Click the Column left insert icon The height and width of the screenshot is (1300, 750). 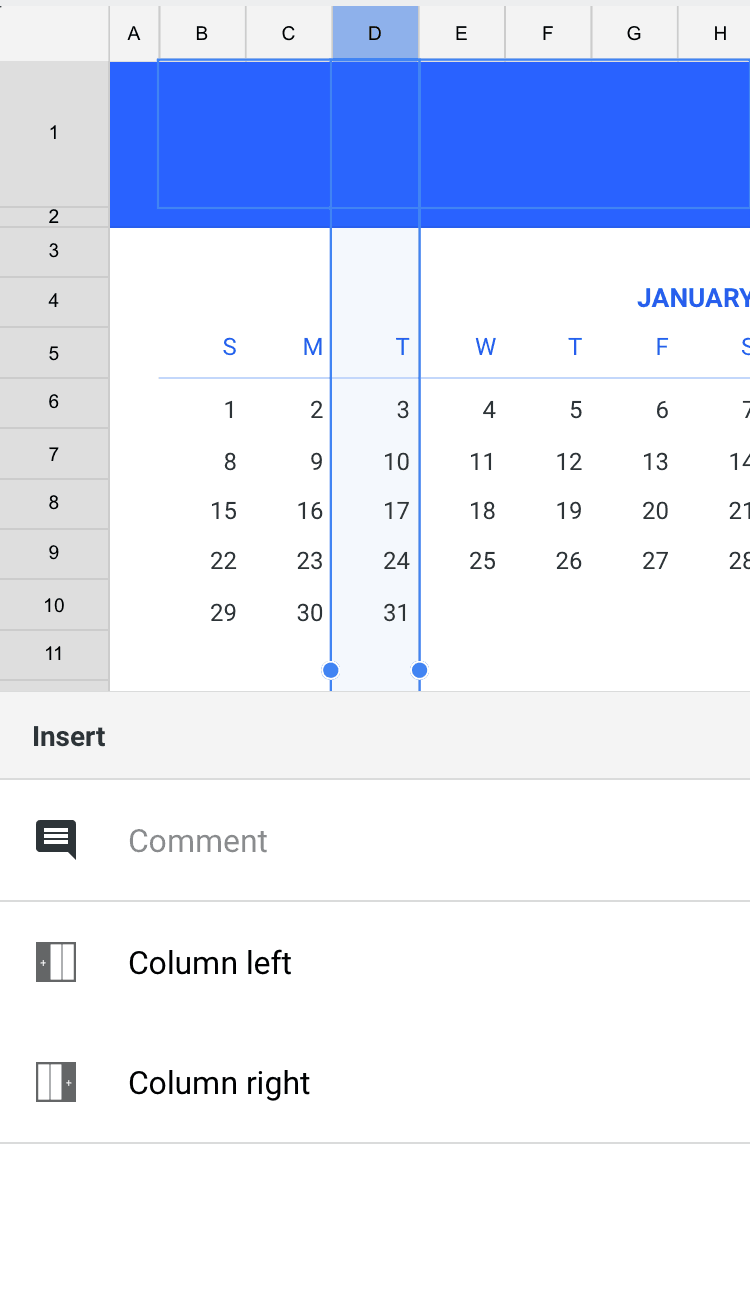(x=56, y=962)
